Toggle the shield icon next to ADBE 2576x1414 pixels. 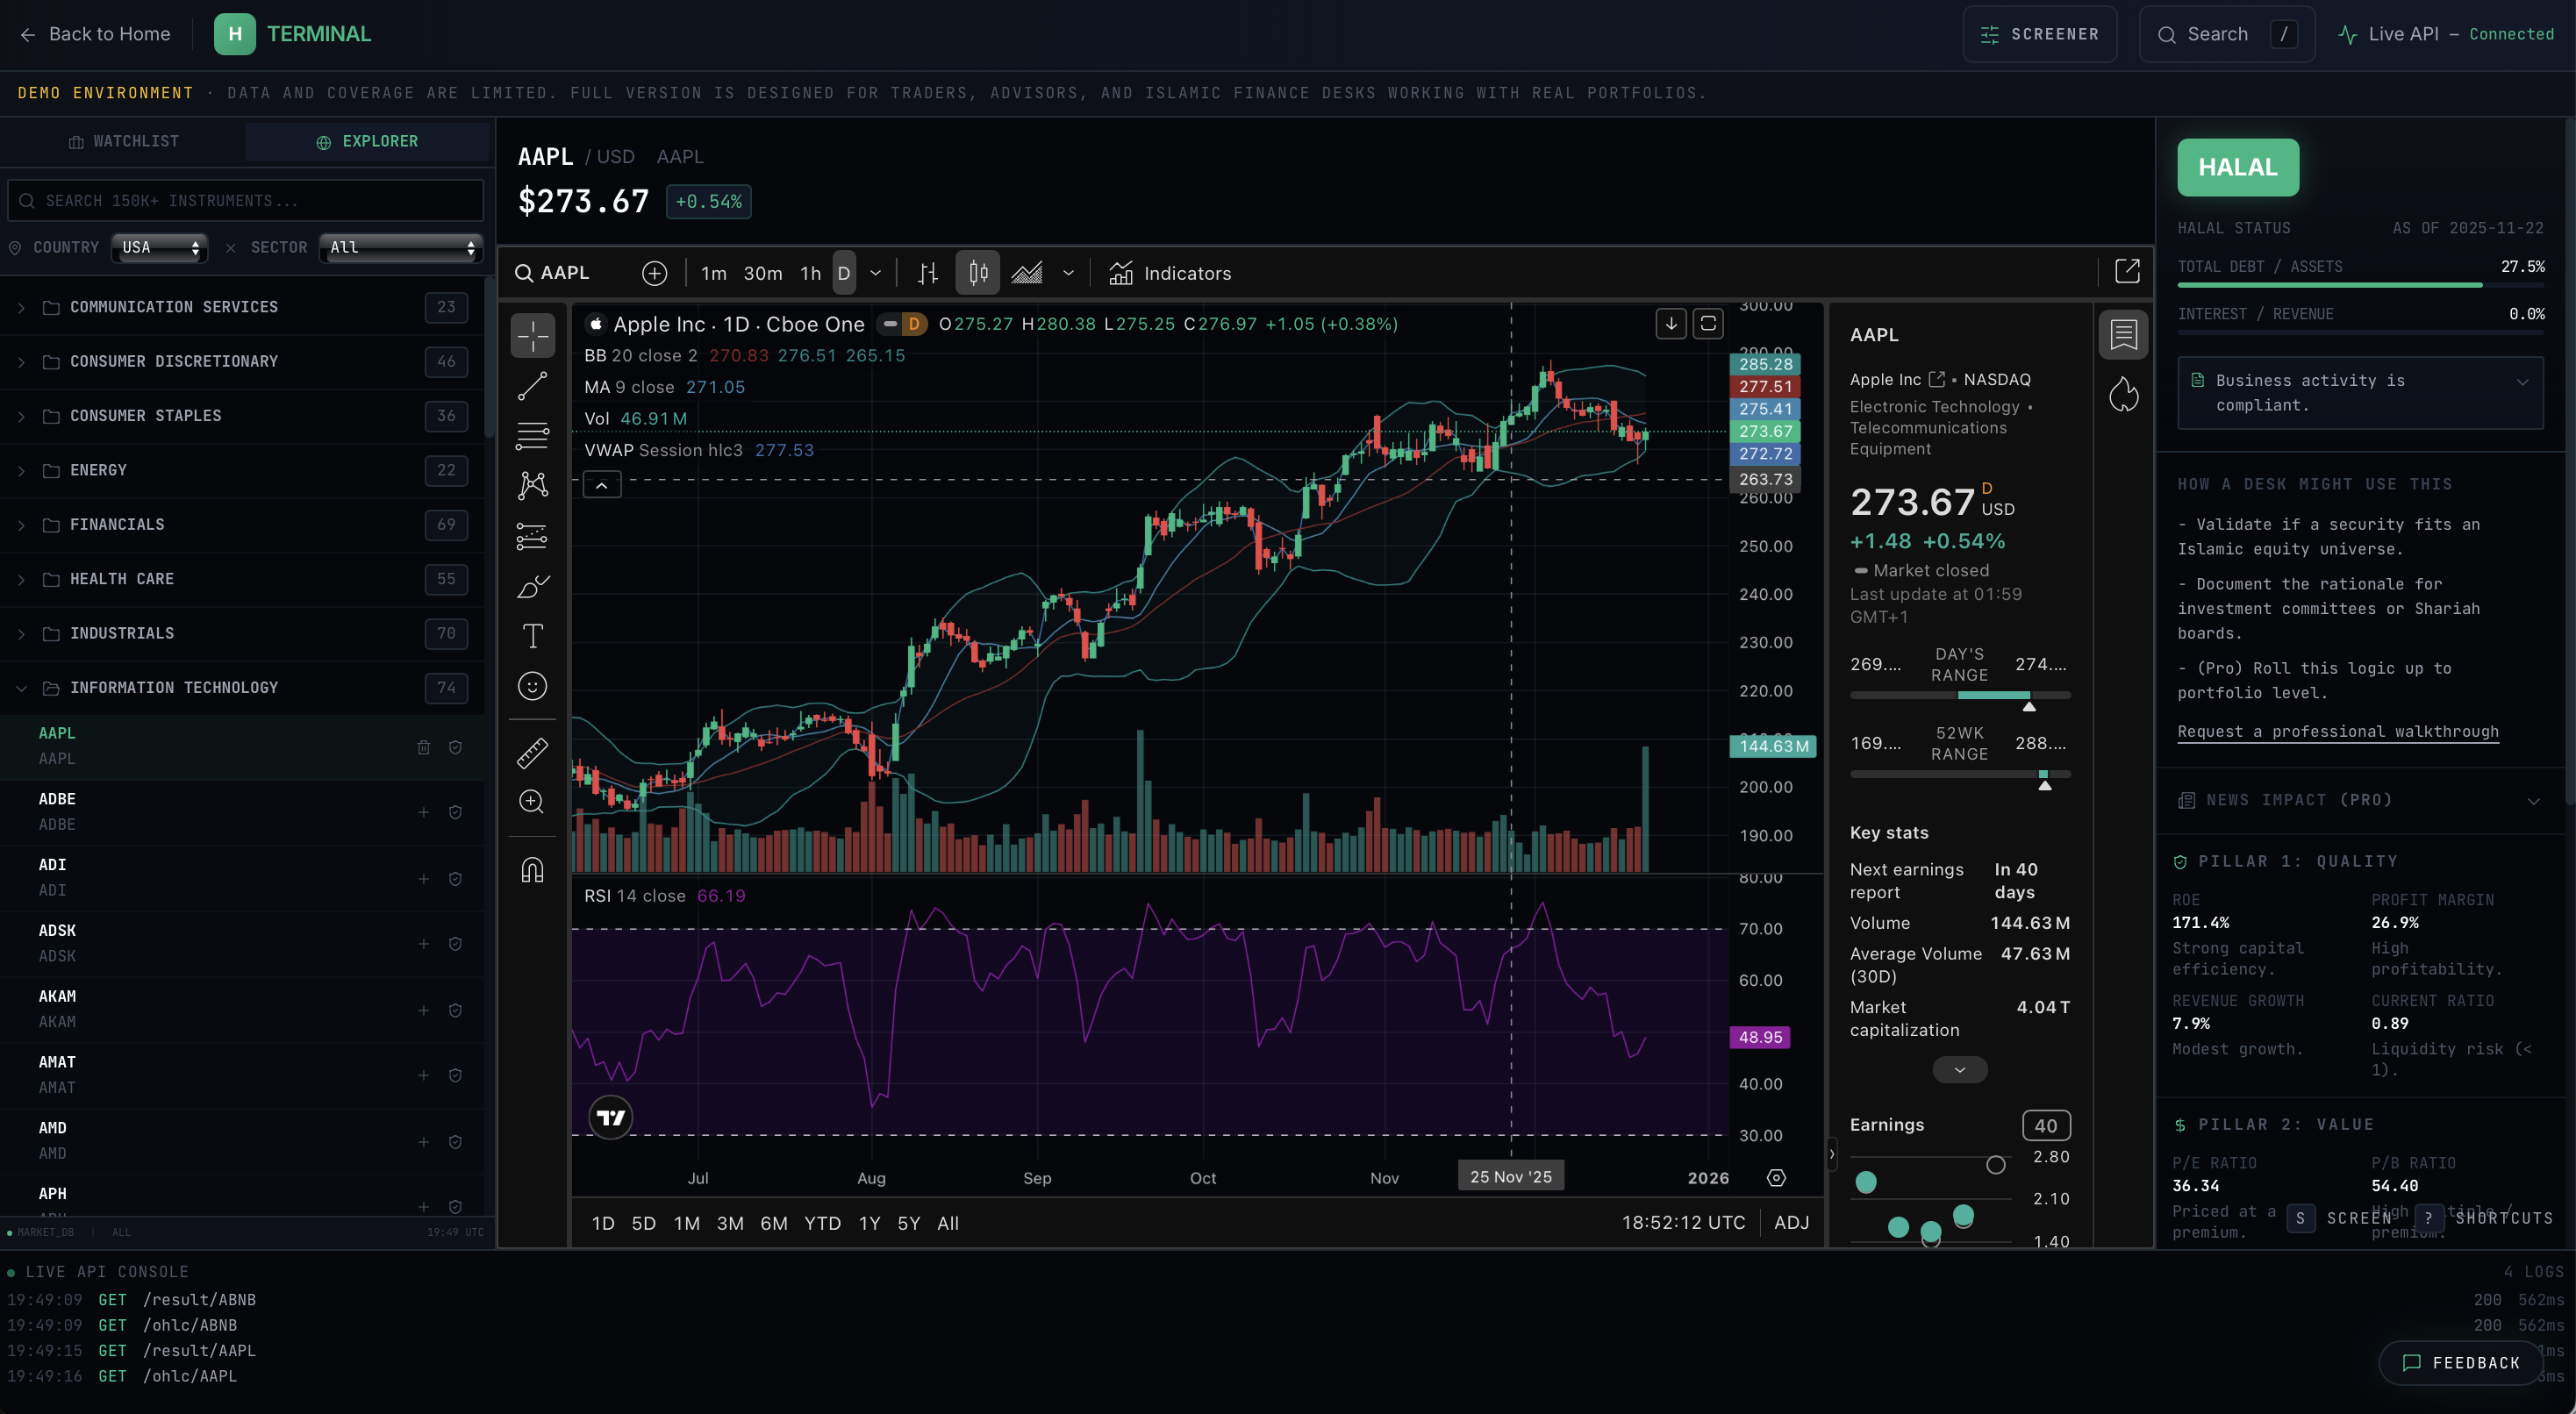455,812
